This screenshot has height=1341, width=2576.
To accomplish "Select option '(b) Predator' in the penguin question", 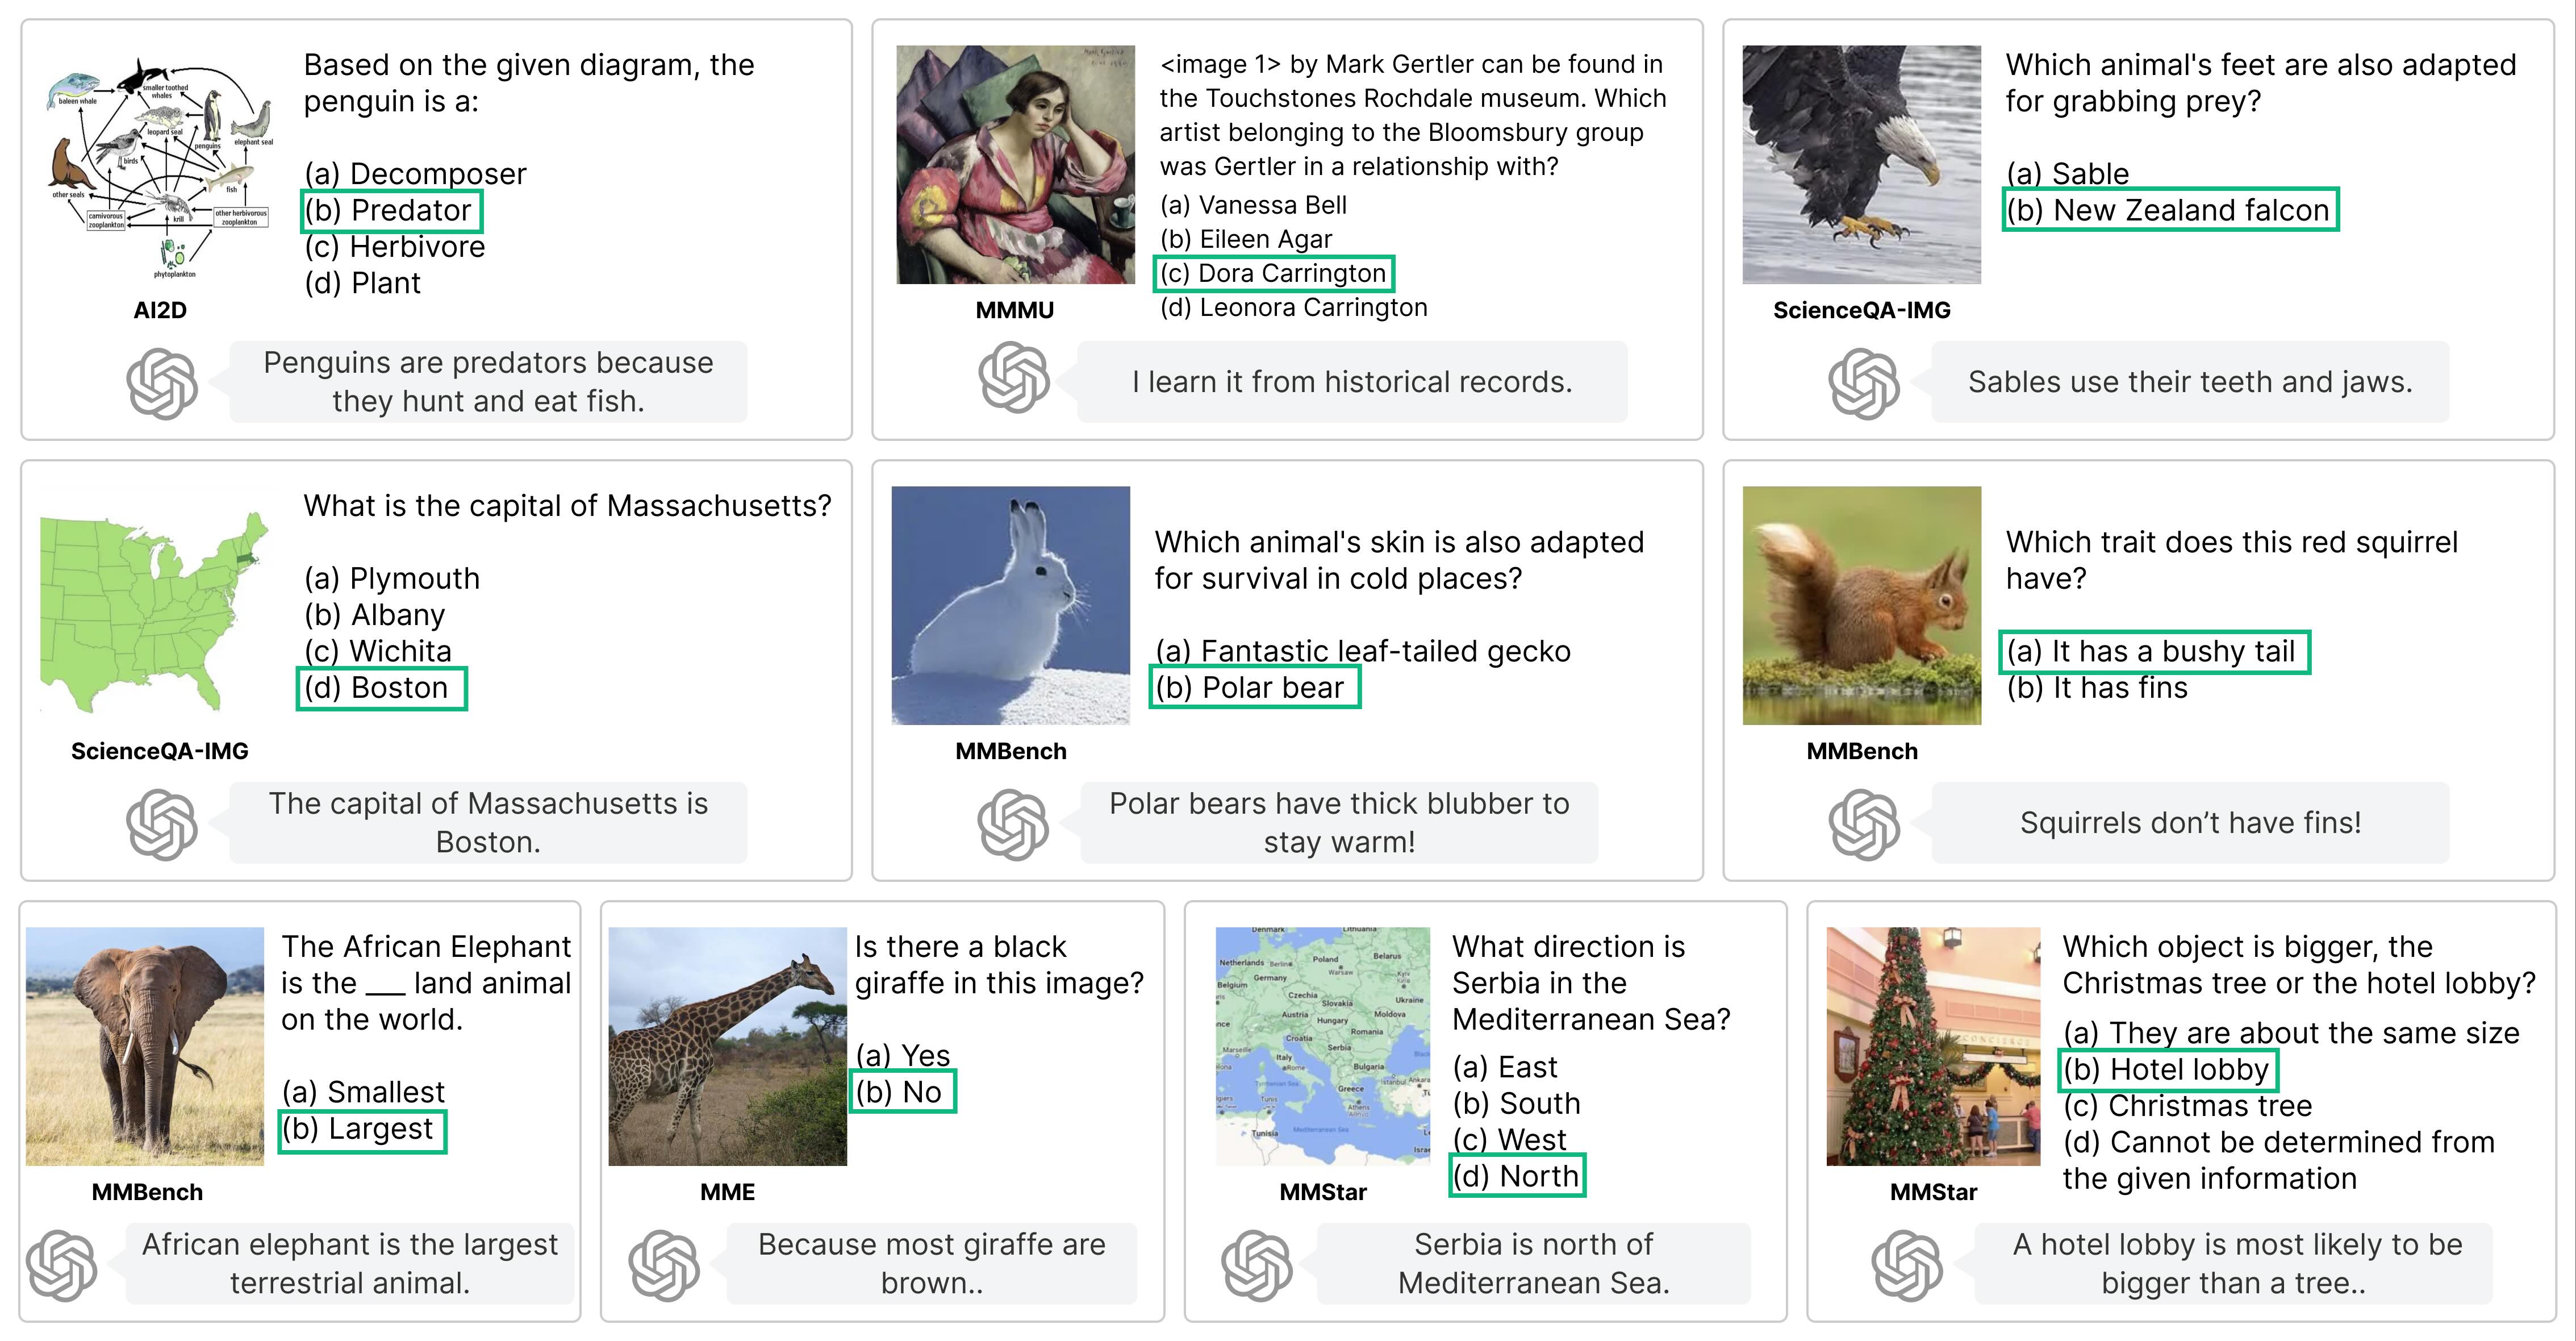I will tap(392, 211).
